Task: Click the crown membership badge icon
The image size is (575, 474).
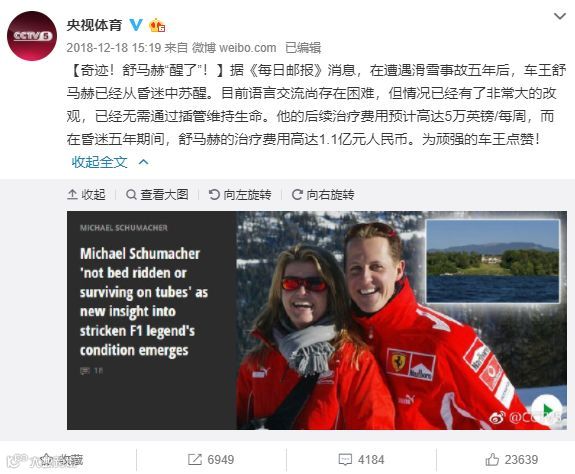Action: click(x=157, y=25)
